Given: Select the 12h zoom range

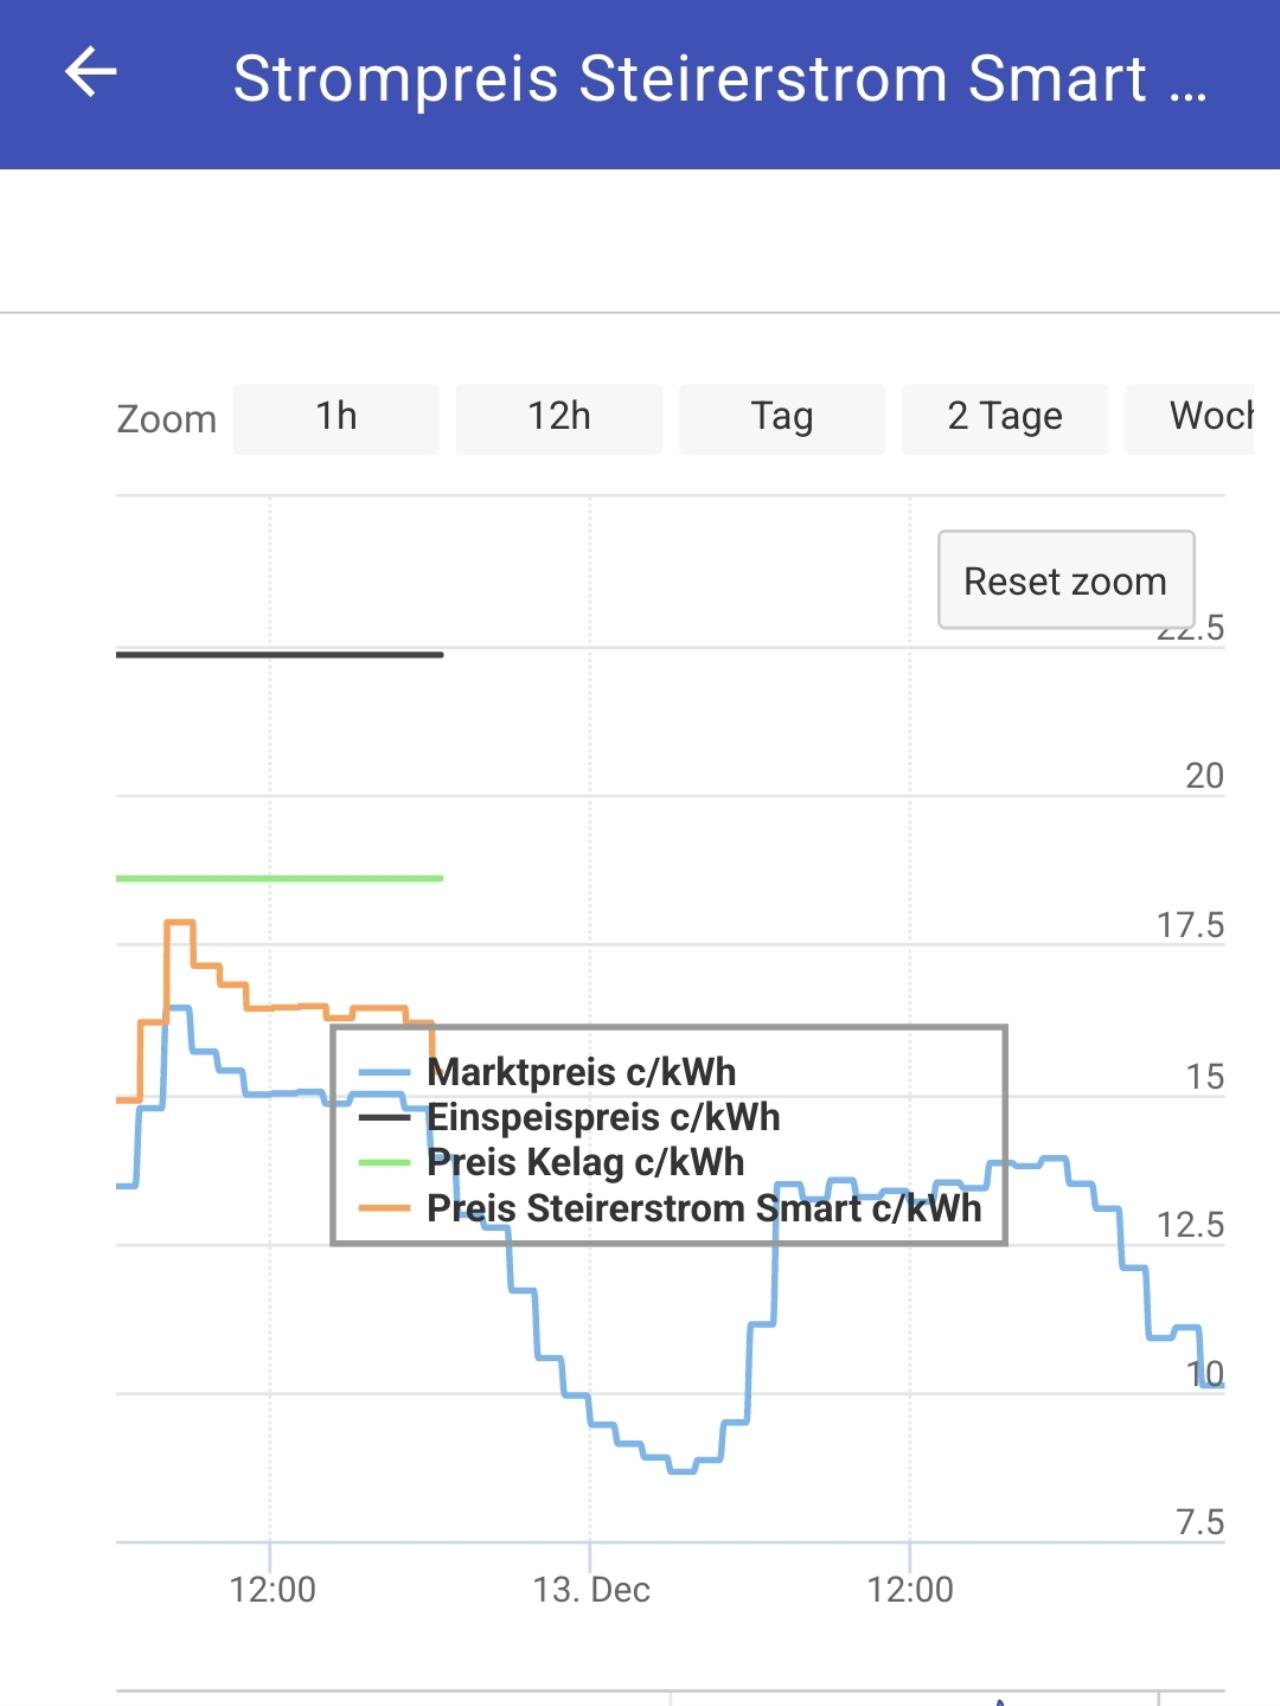Looking at the screenshot, I should [559, 418].
